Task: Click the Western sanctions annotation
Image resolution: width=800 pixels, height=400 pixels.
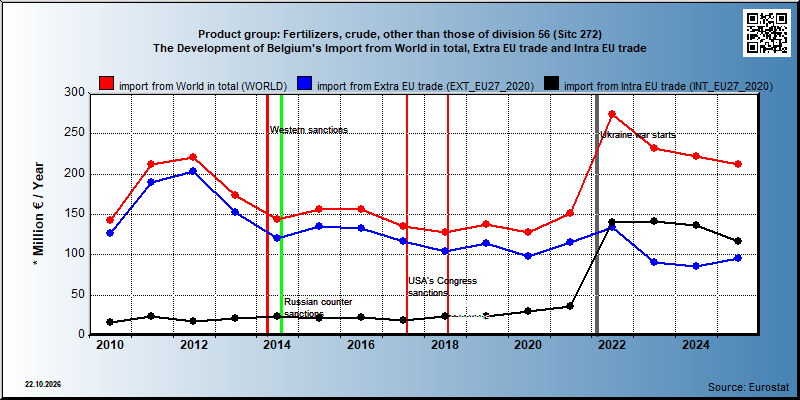Action: [x=309, y=130]
